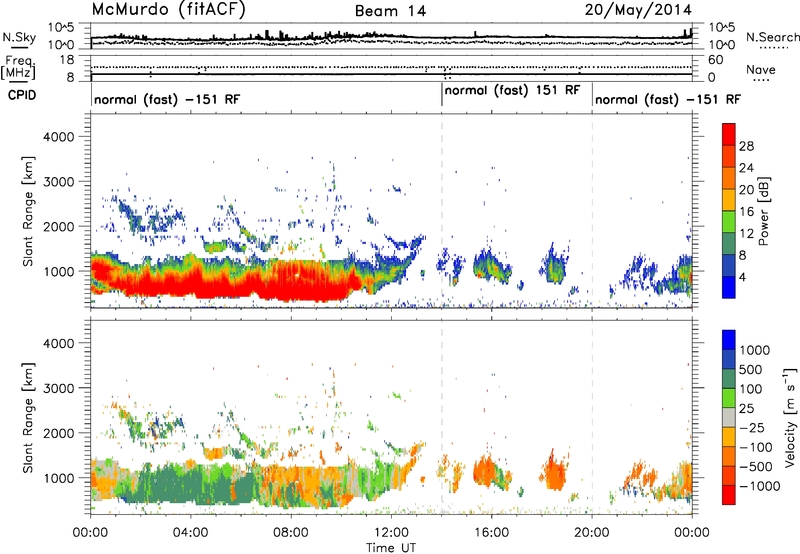Click the "16" power colorbar label
This screenshot has width=800, height=554.
pyautogui.click(x=746, y=212)
